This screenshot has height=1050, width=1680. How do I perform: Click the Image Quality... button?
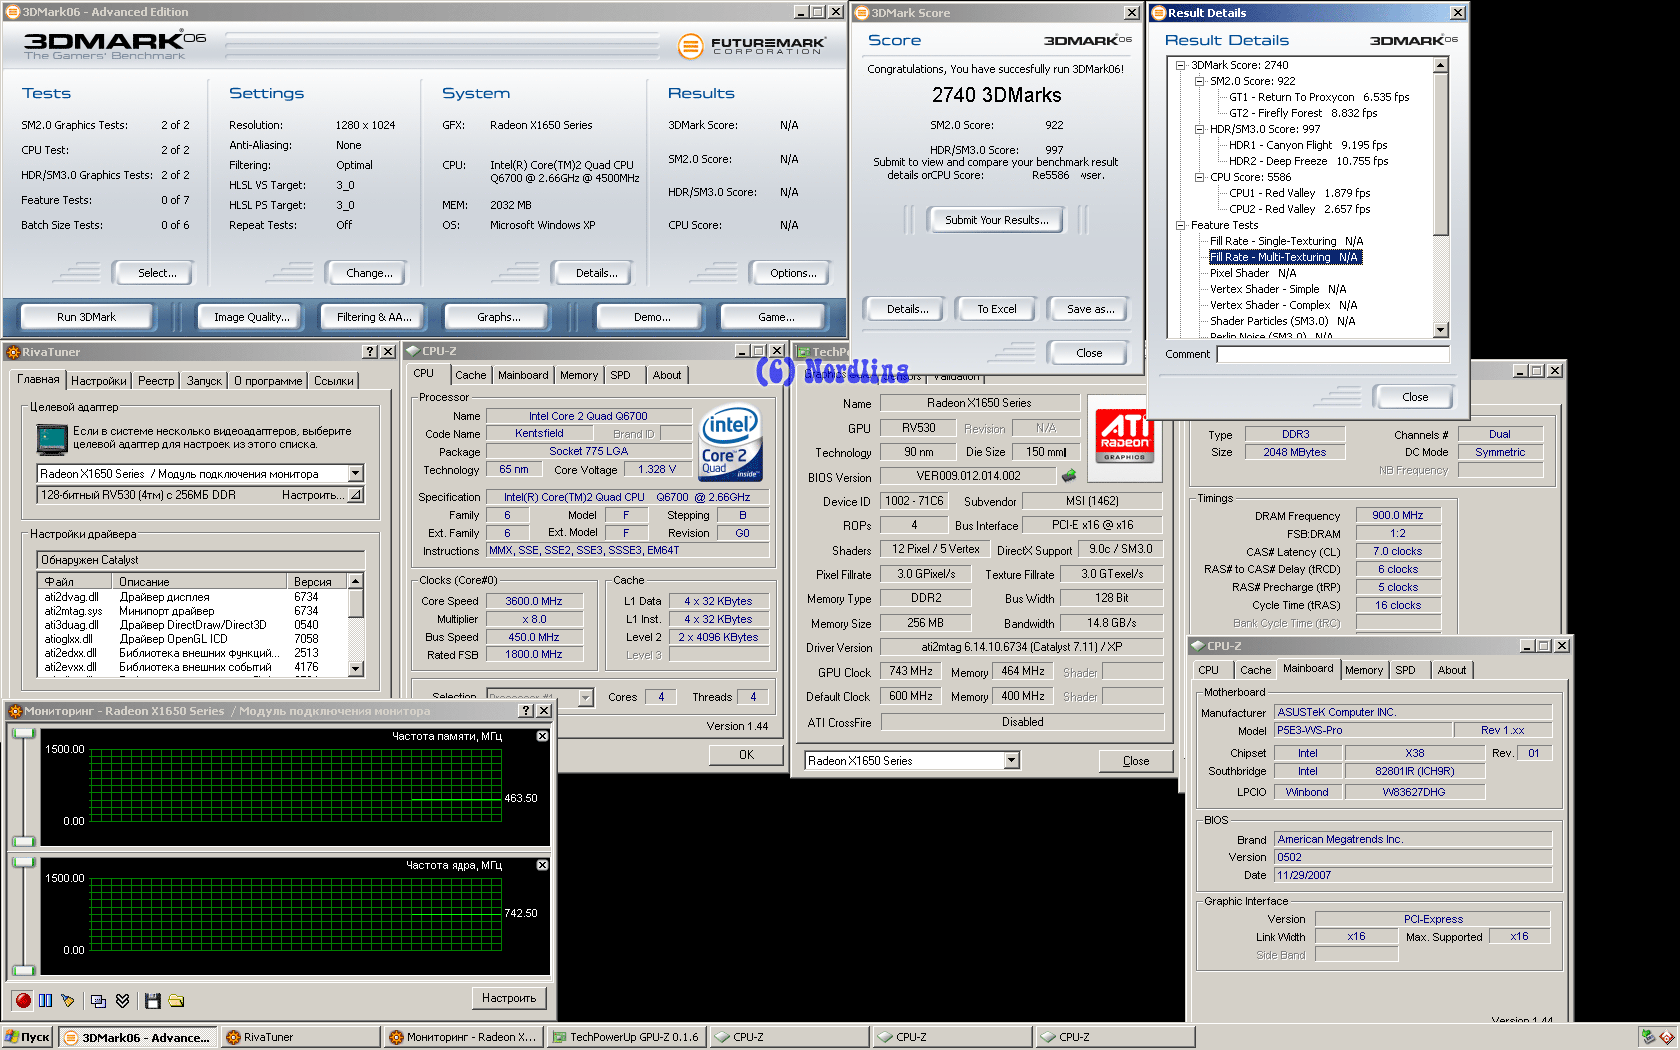[x=252, y=317]
